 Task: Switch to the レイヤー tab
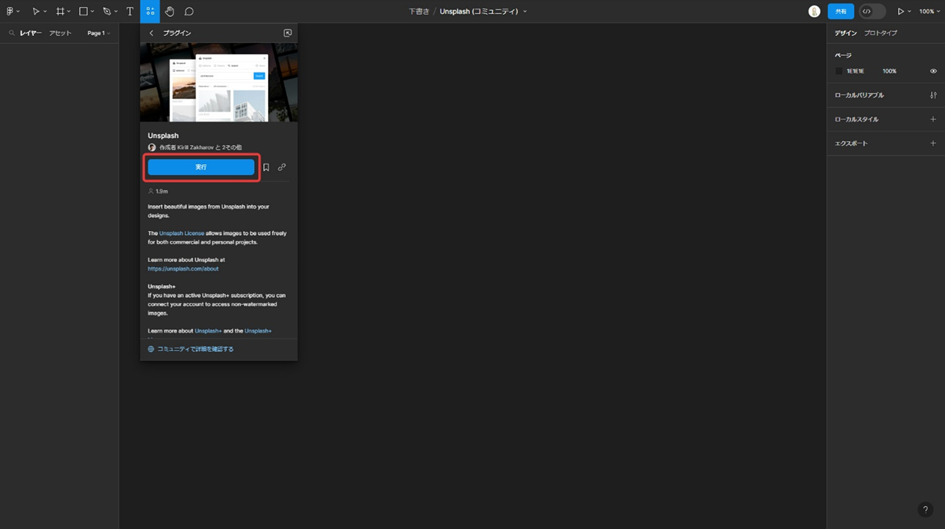30,33
